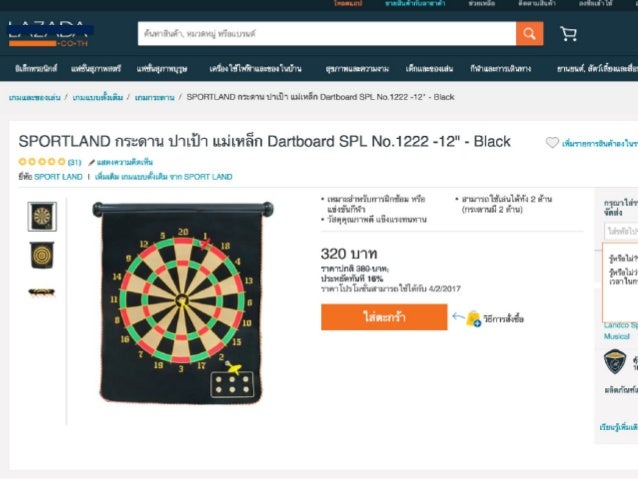Open the shopping cart icon

click(x=568, y=34)
